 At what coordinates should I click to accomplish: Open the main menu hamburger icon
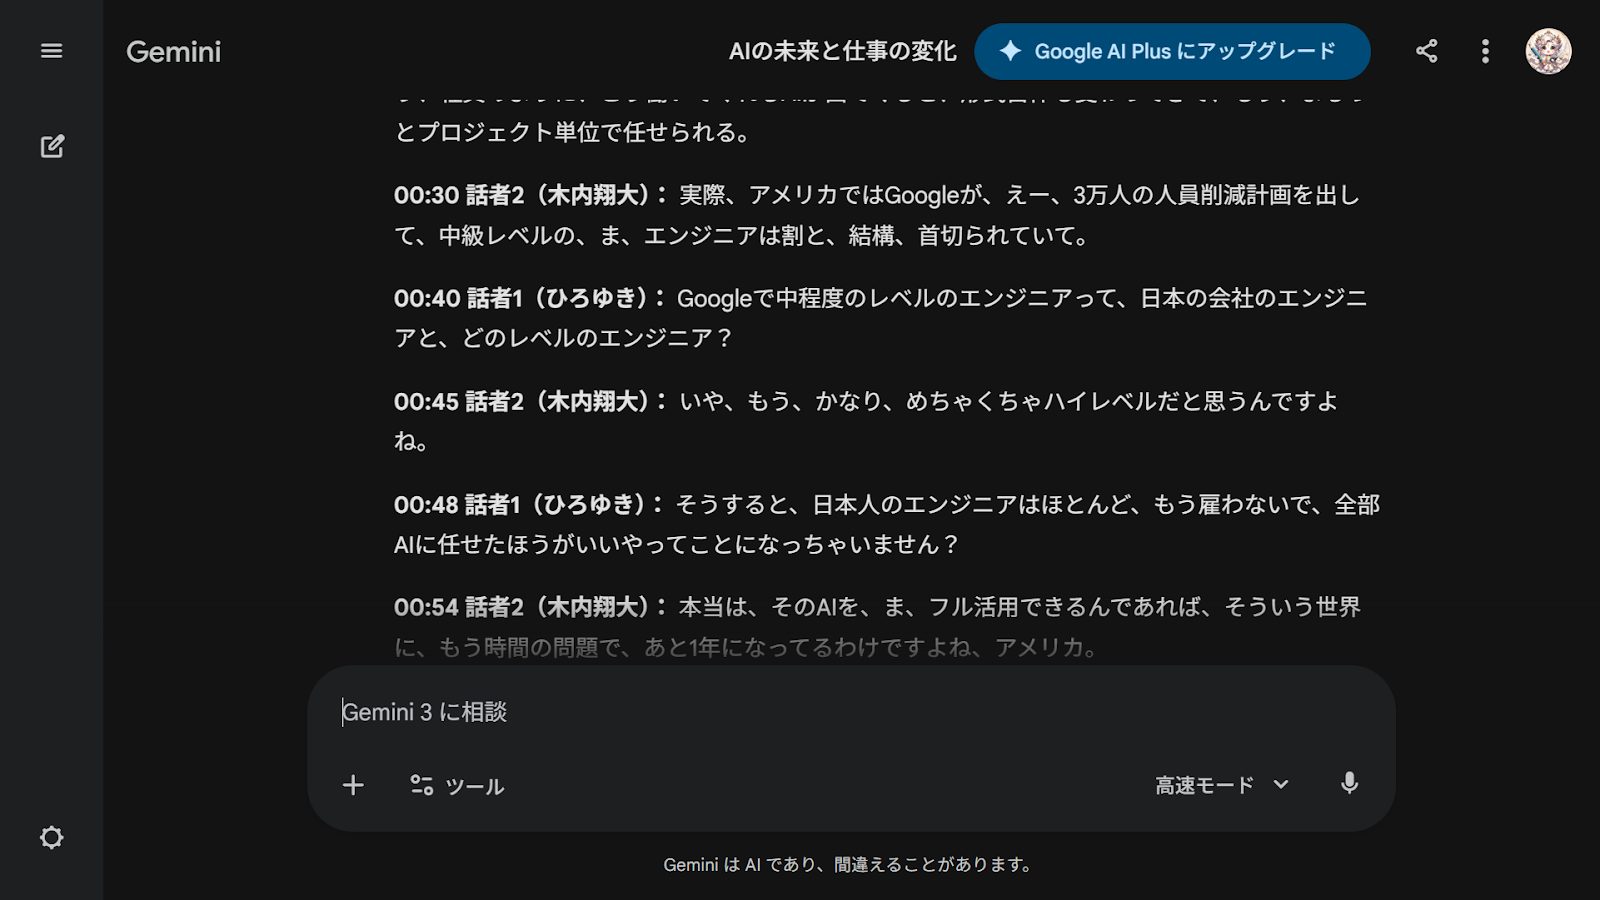pos(51,51)
